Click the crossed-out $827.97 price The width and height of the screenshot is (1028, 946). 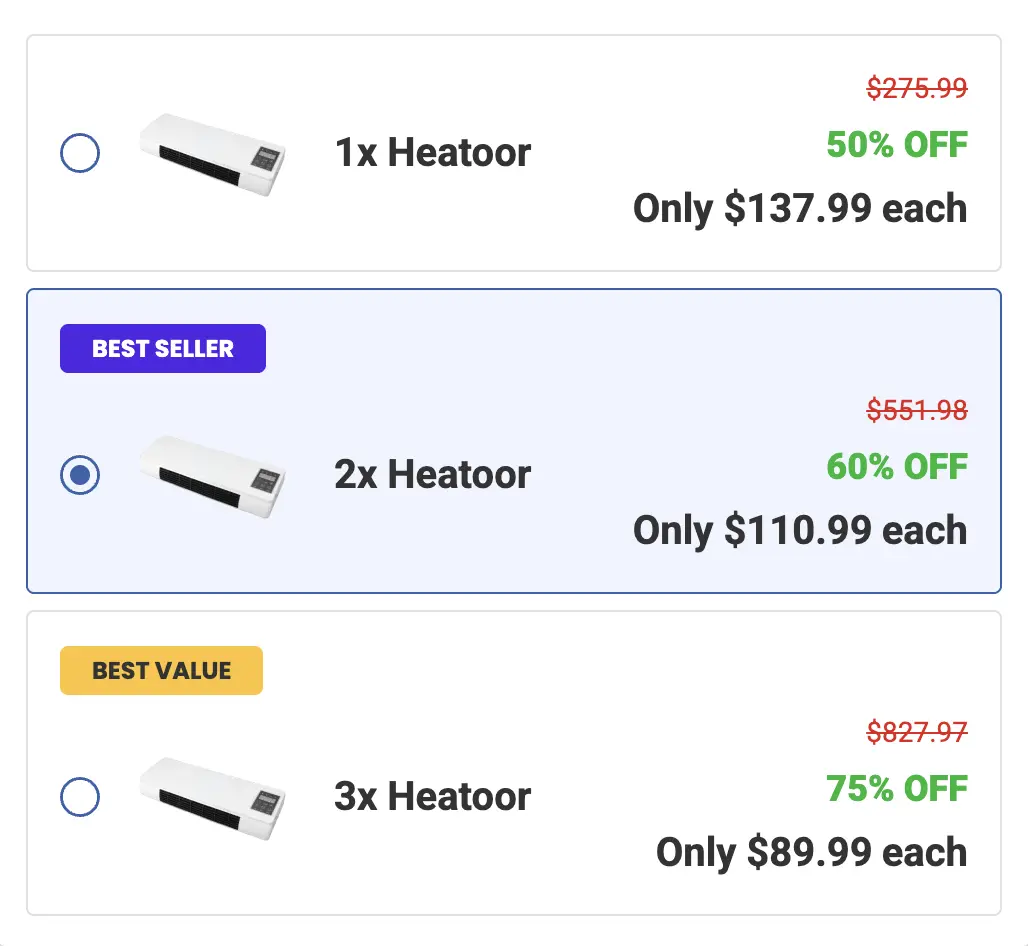tap(916, 732)
